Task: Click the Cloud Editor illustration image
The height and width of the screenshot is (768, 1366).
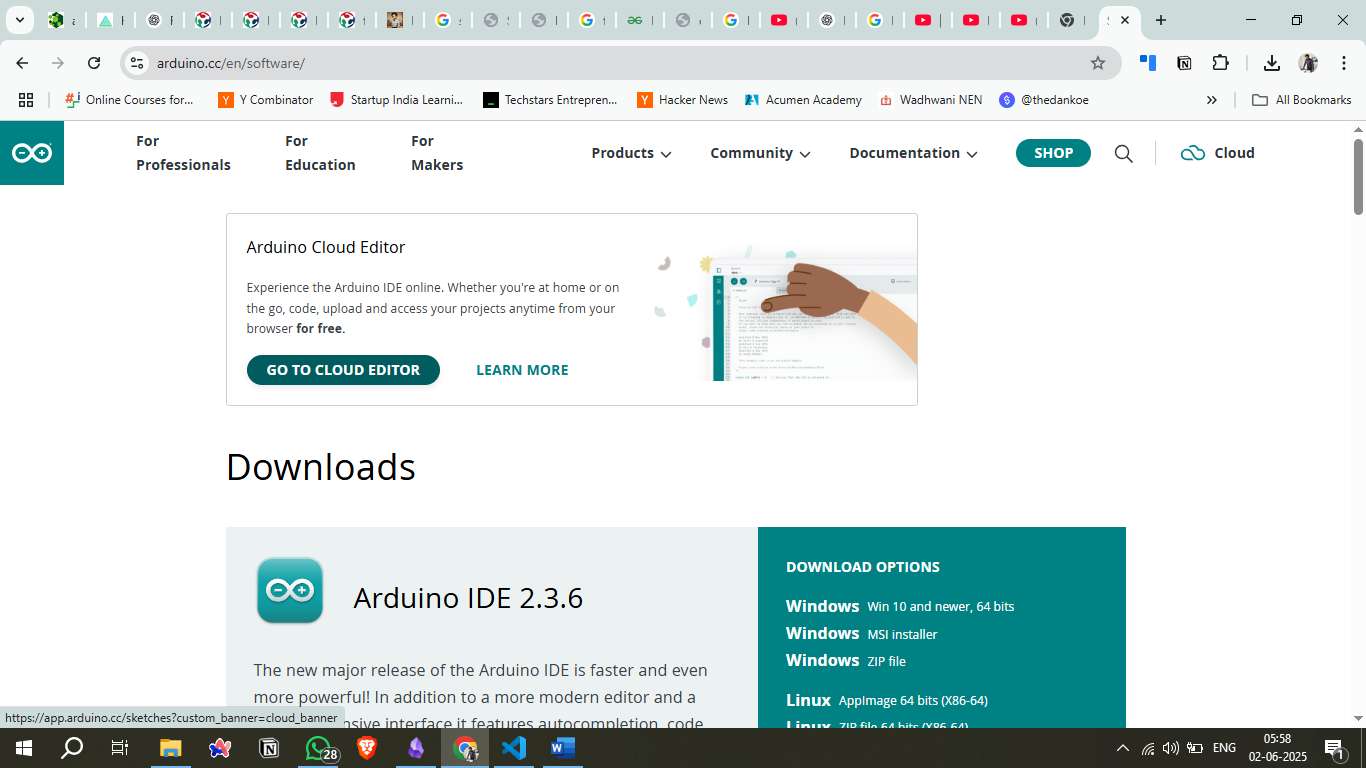Action: (784, 314)
